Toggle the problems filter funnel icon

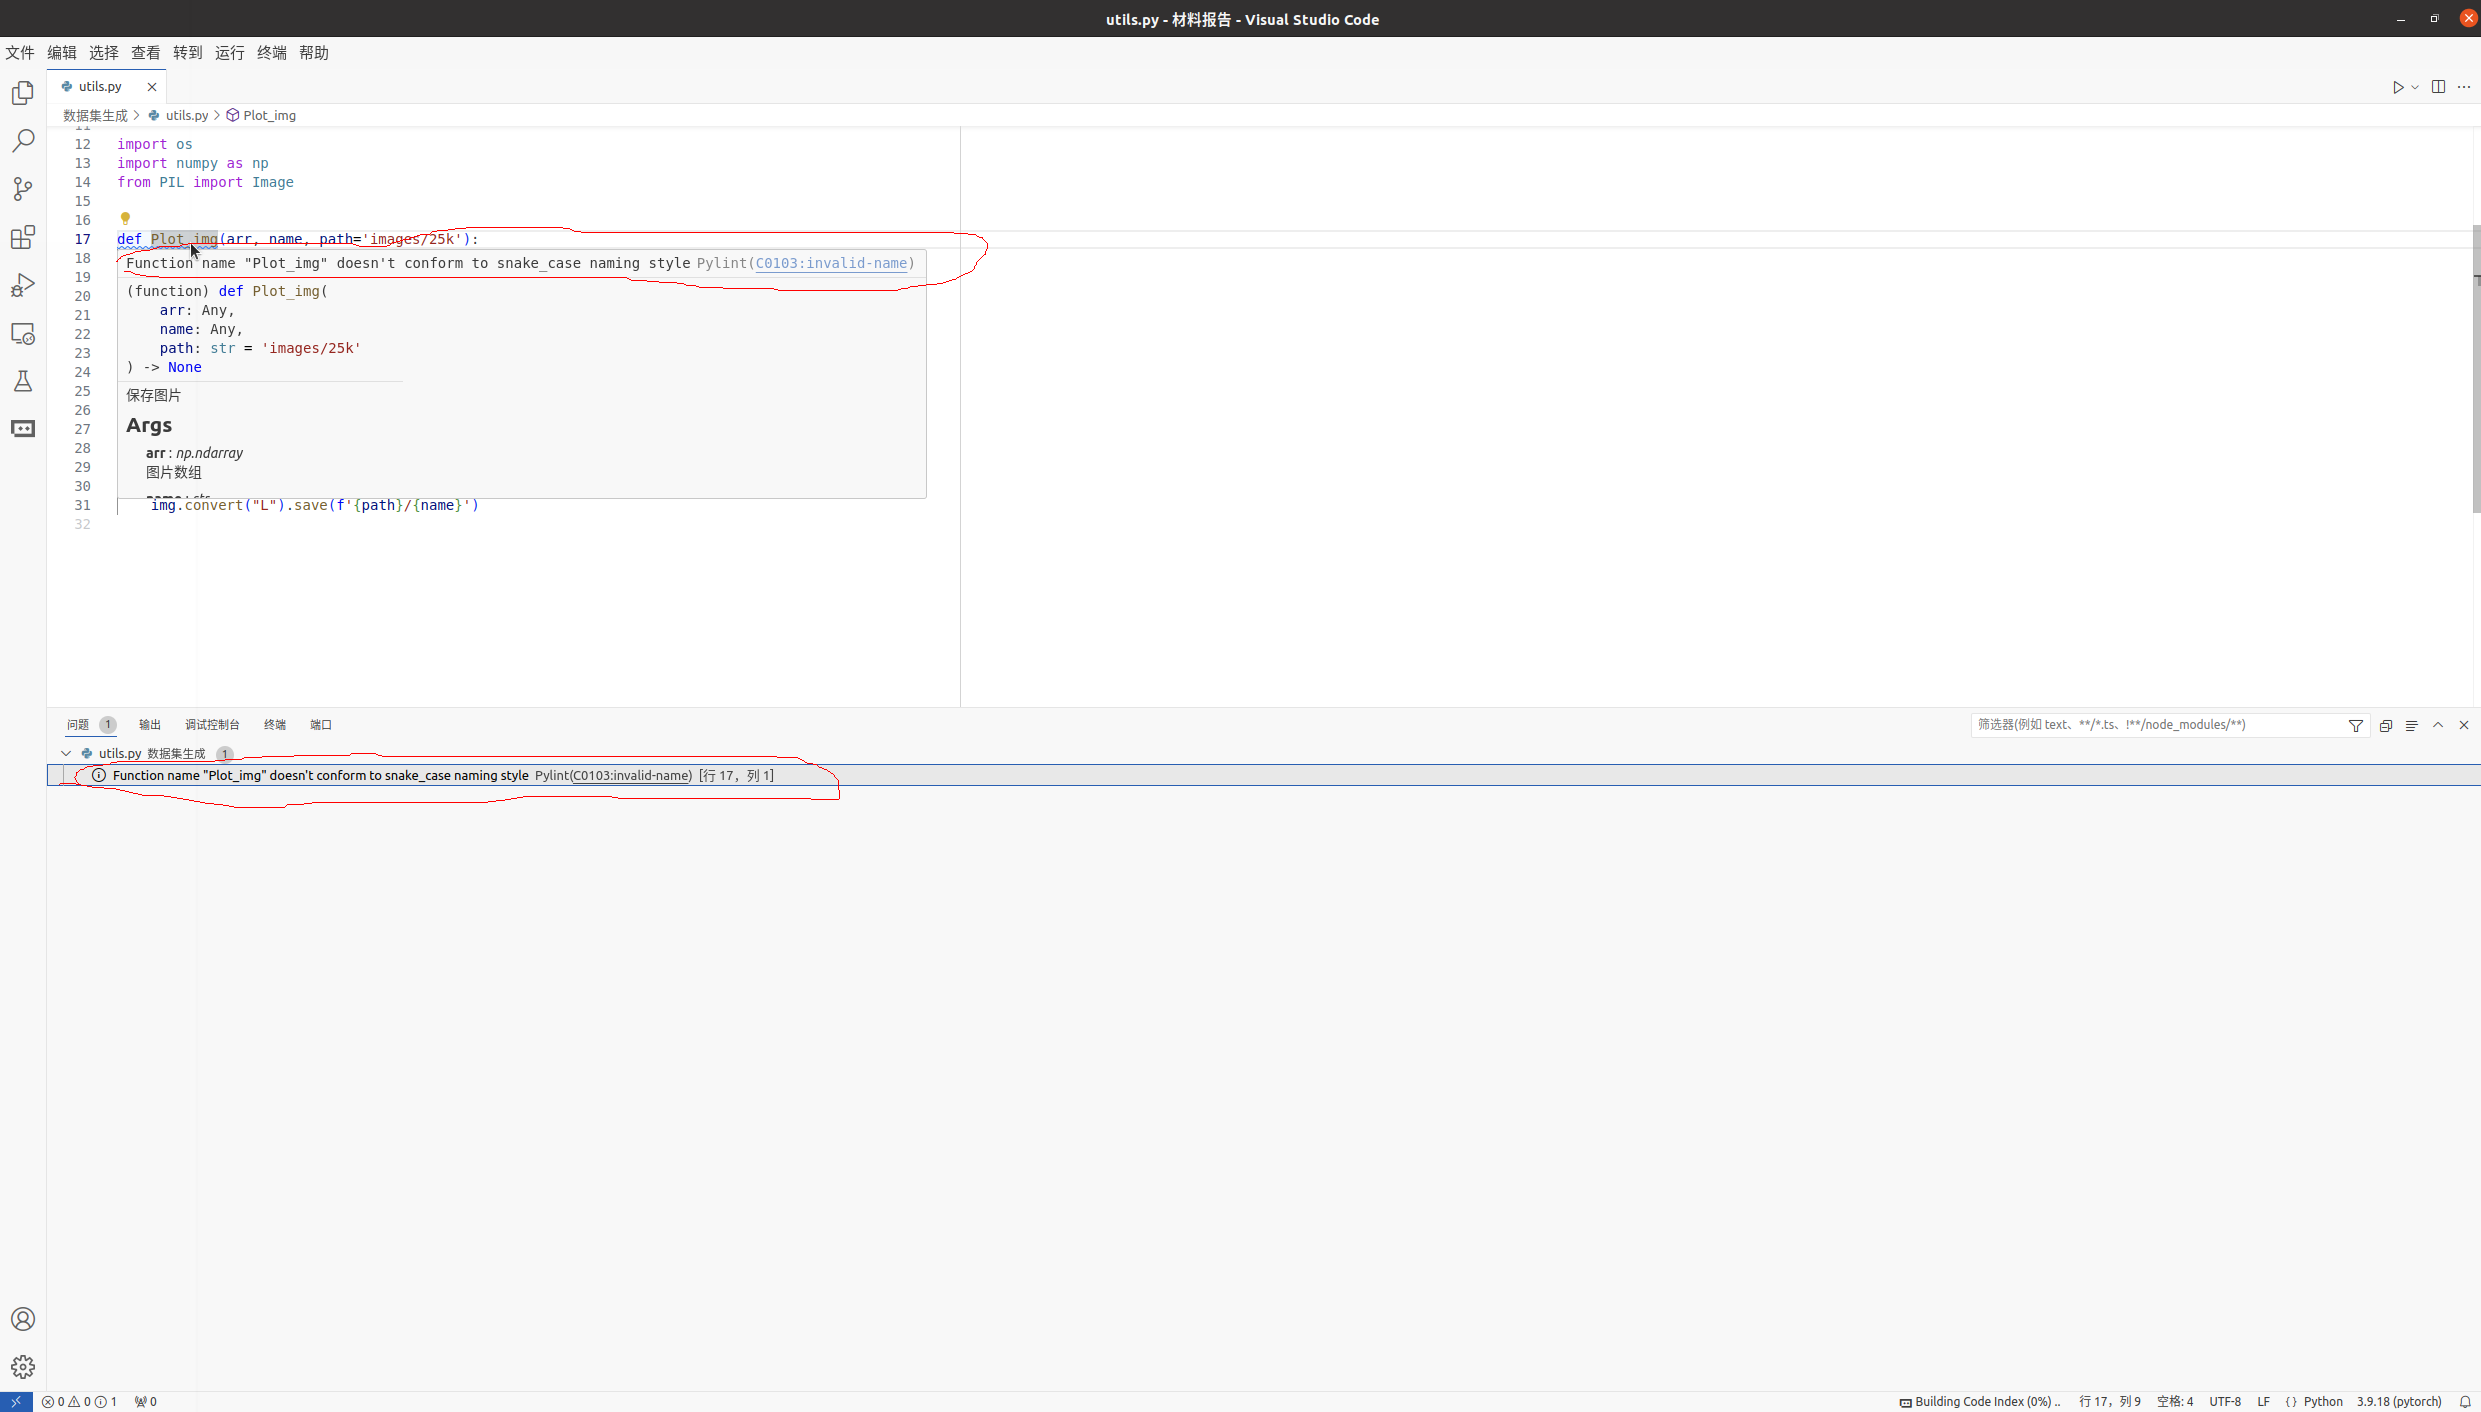point(2355,725)
